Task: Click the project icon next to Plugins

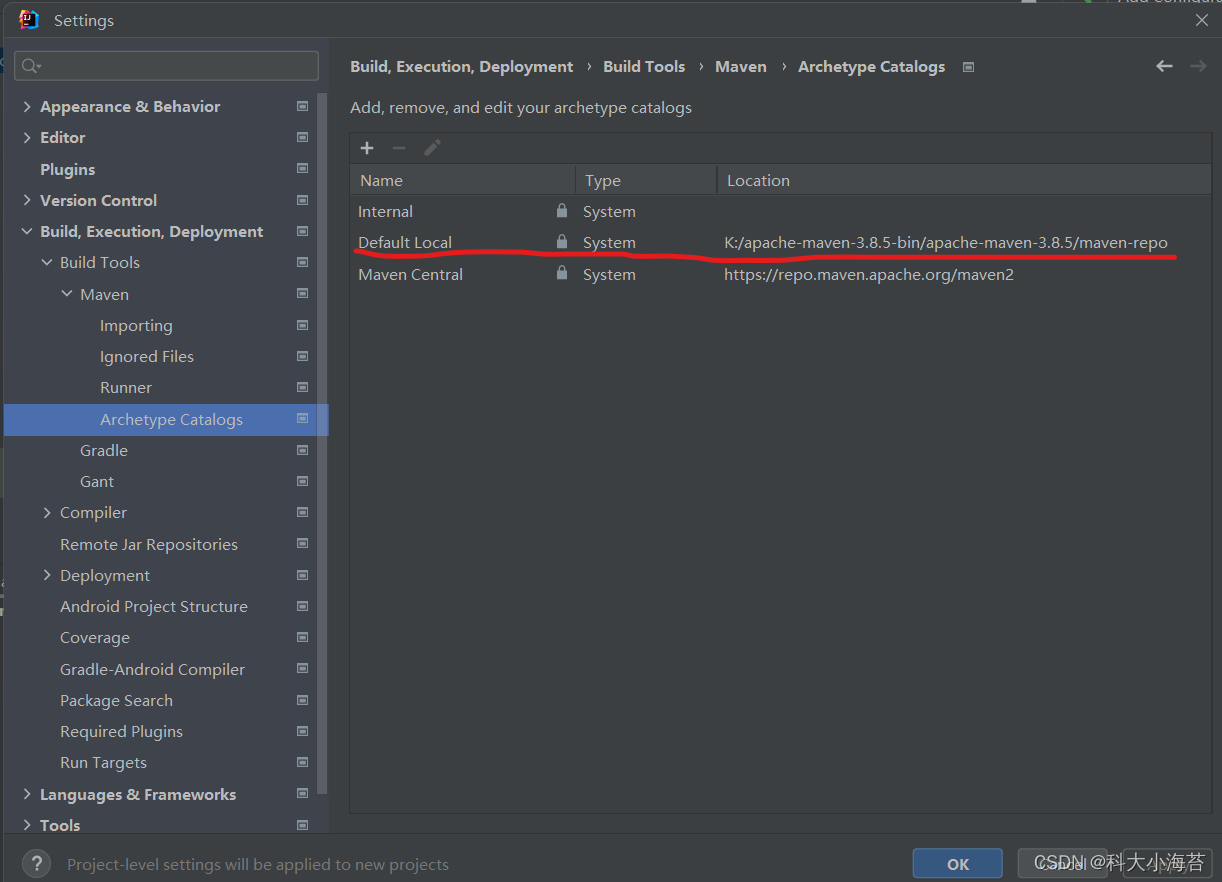Action: pyautogui.click(x=302, y=169)
